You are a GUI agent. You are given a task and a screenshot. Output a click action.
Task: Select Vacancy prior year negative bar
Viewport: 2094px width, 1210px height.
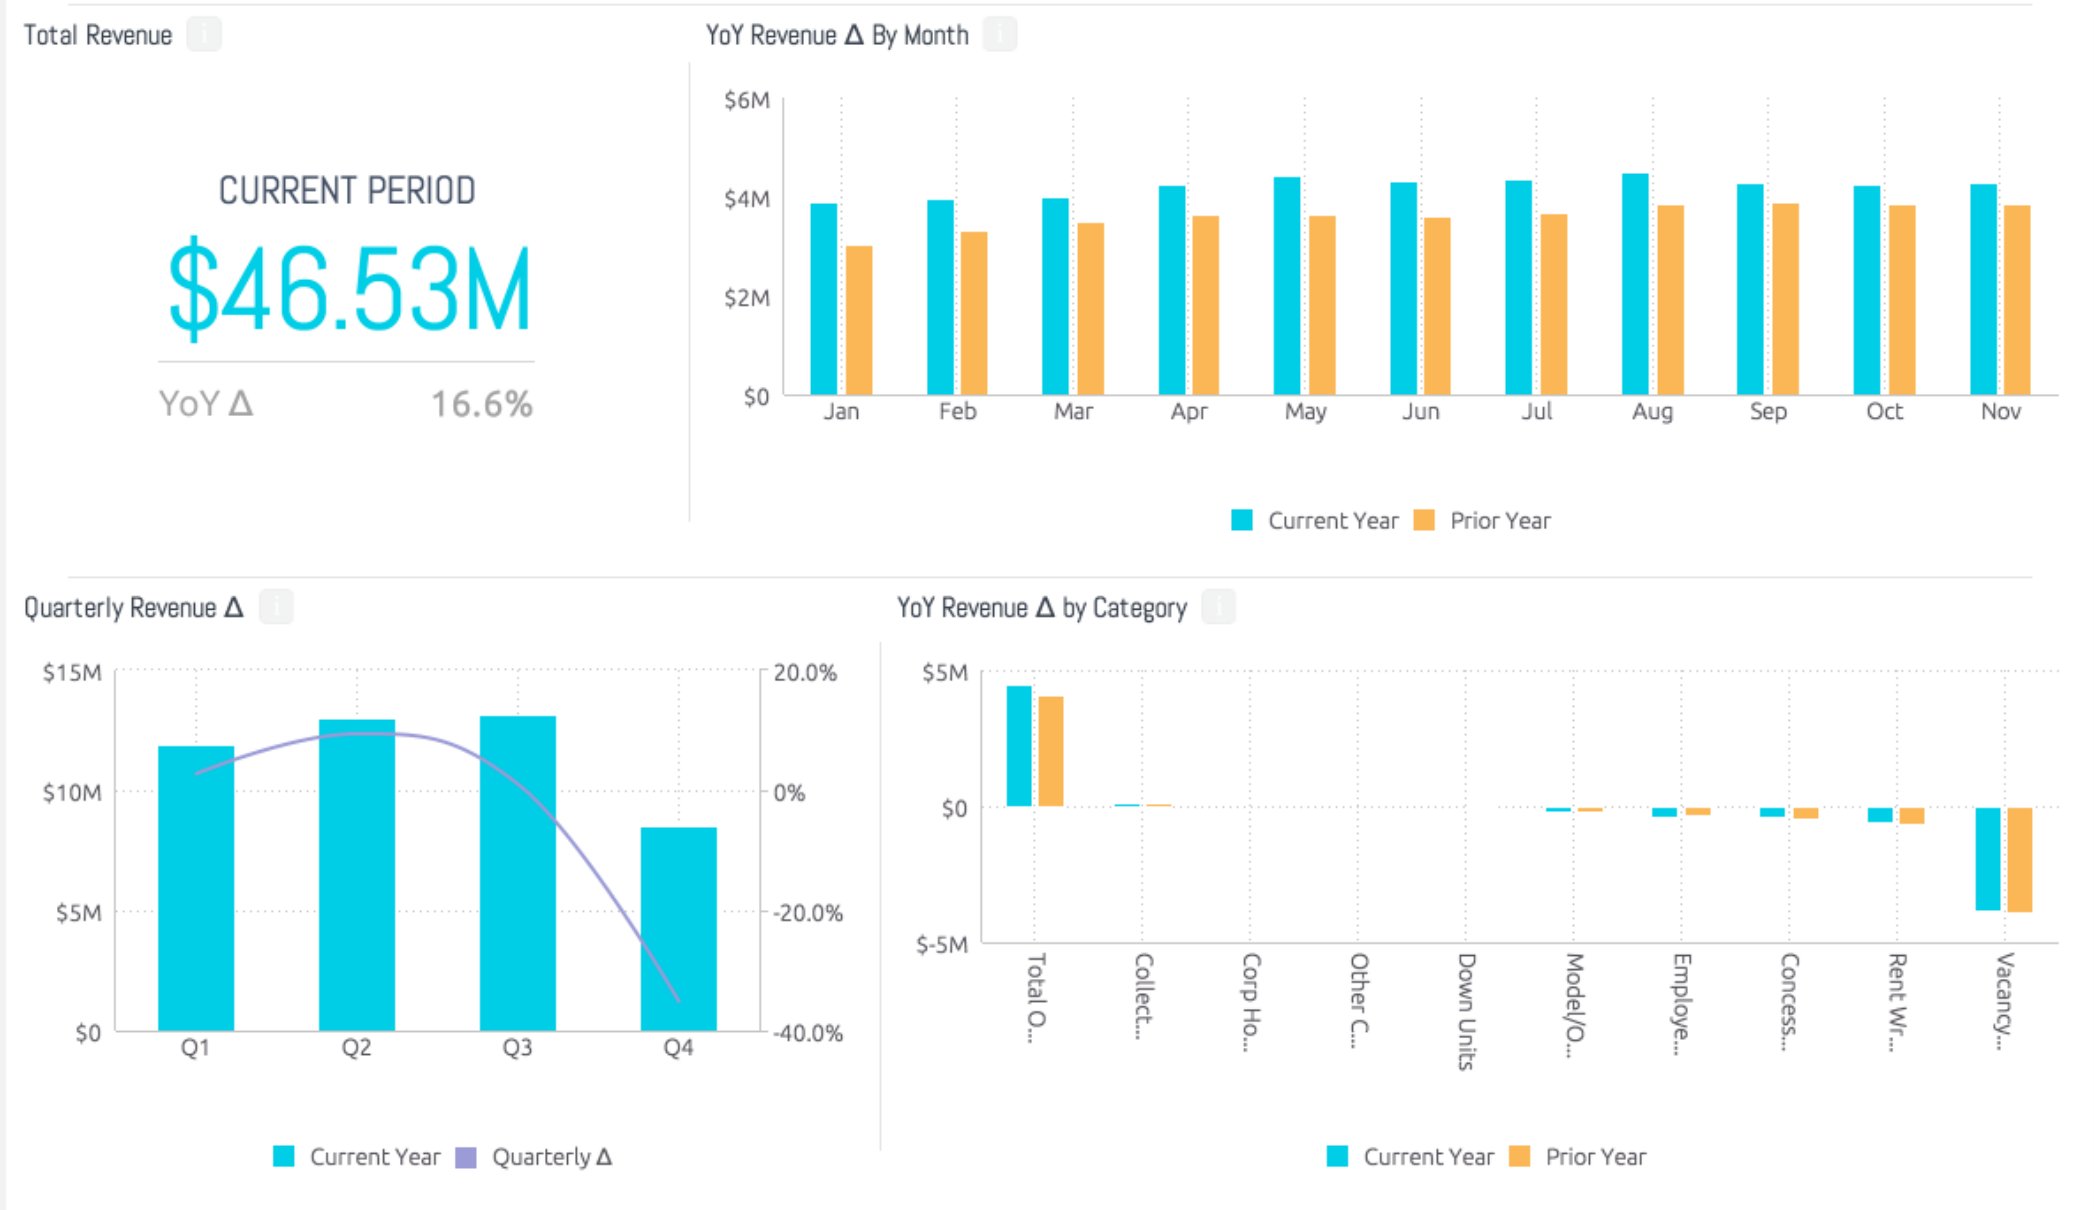pos(2020,860)
